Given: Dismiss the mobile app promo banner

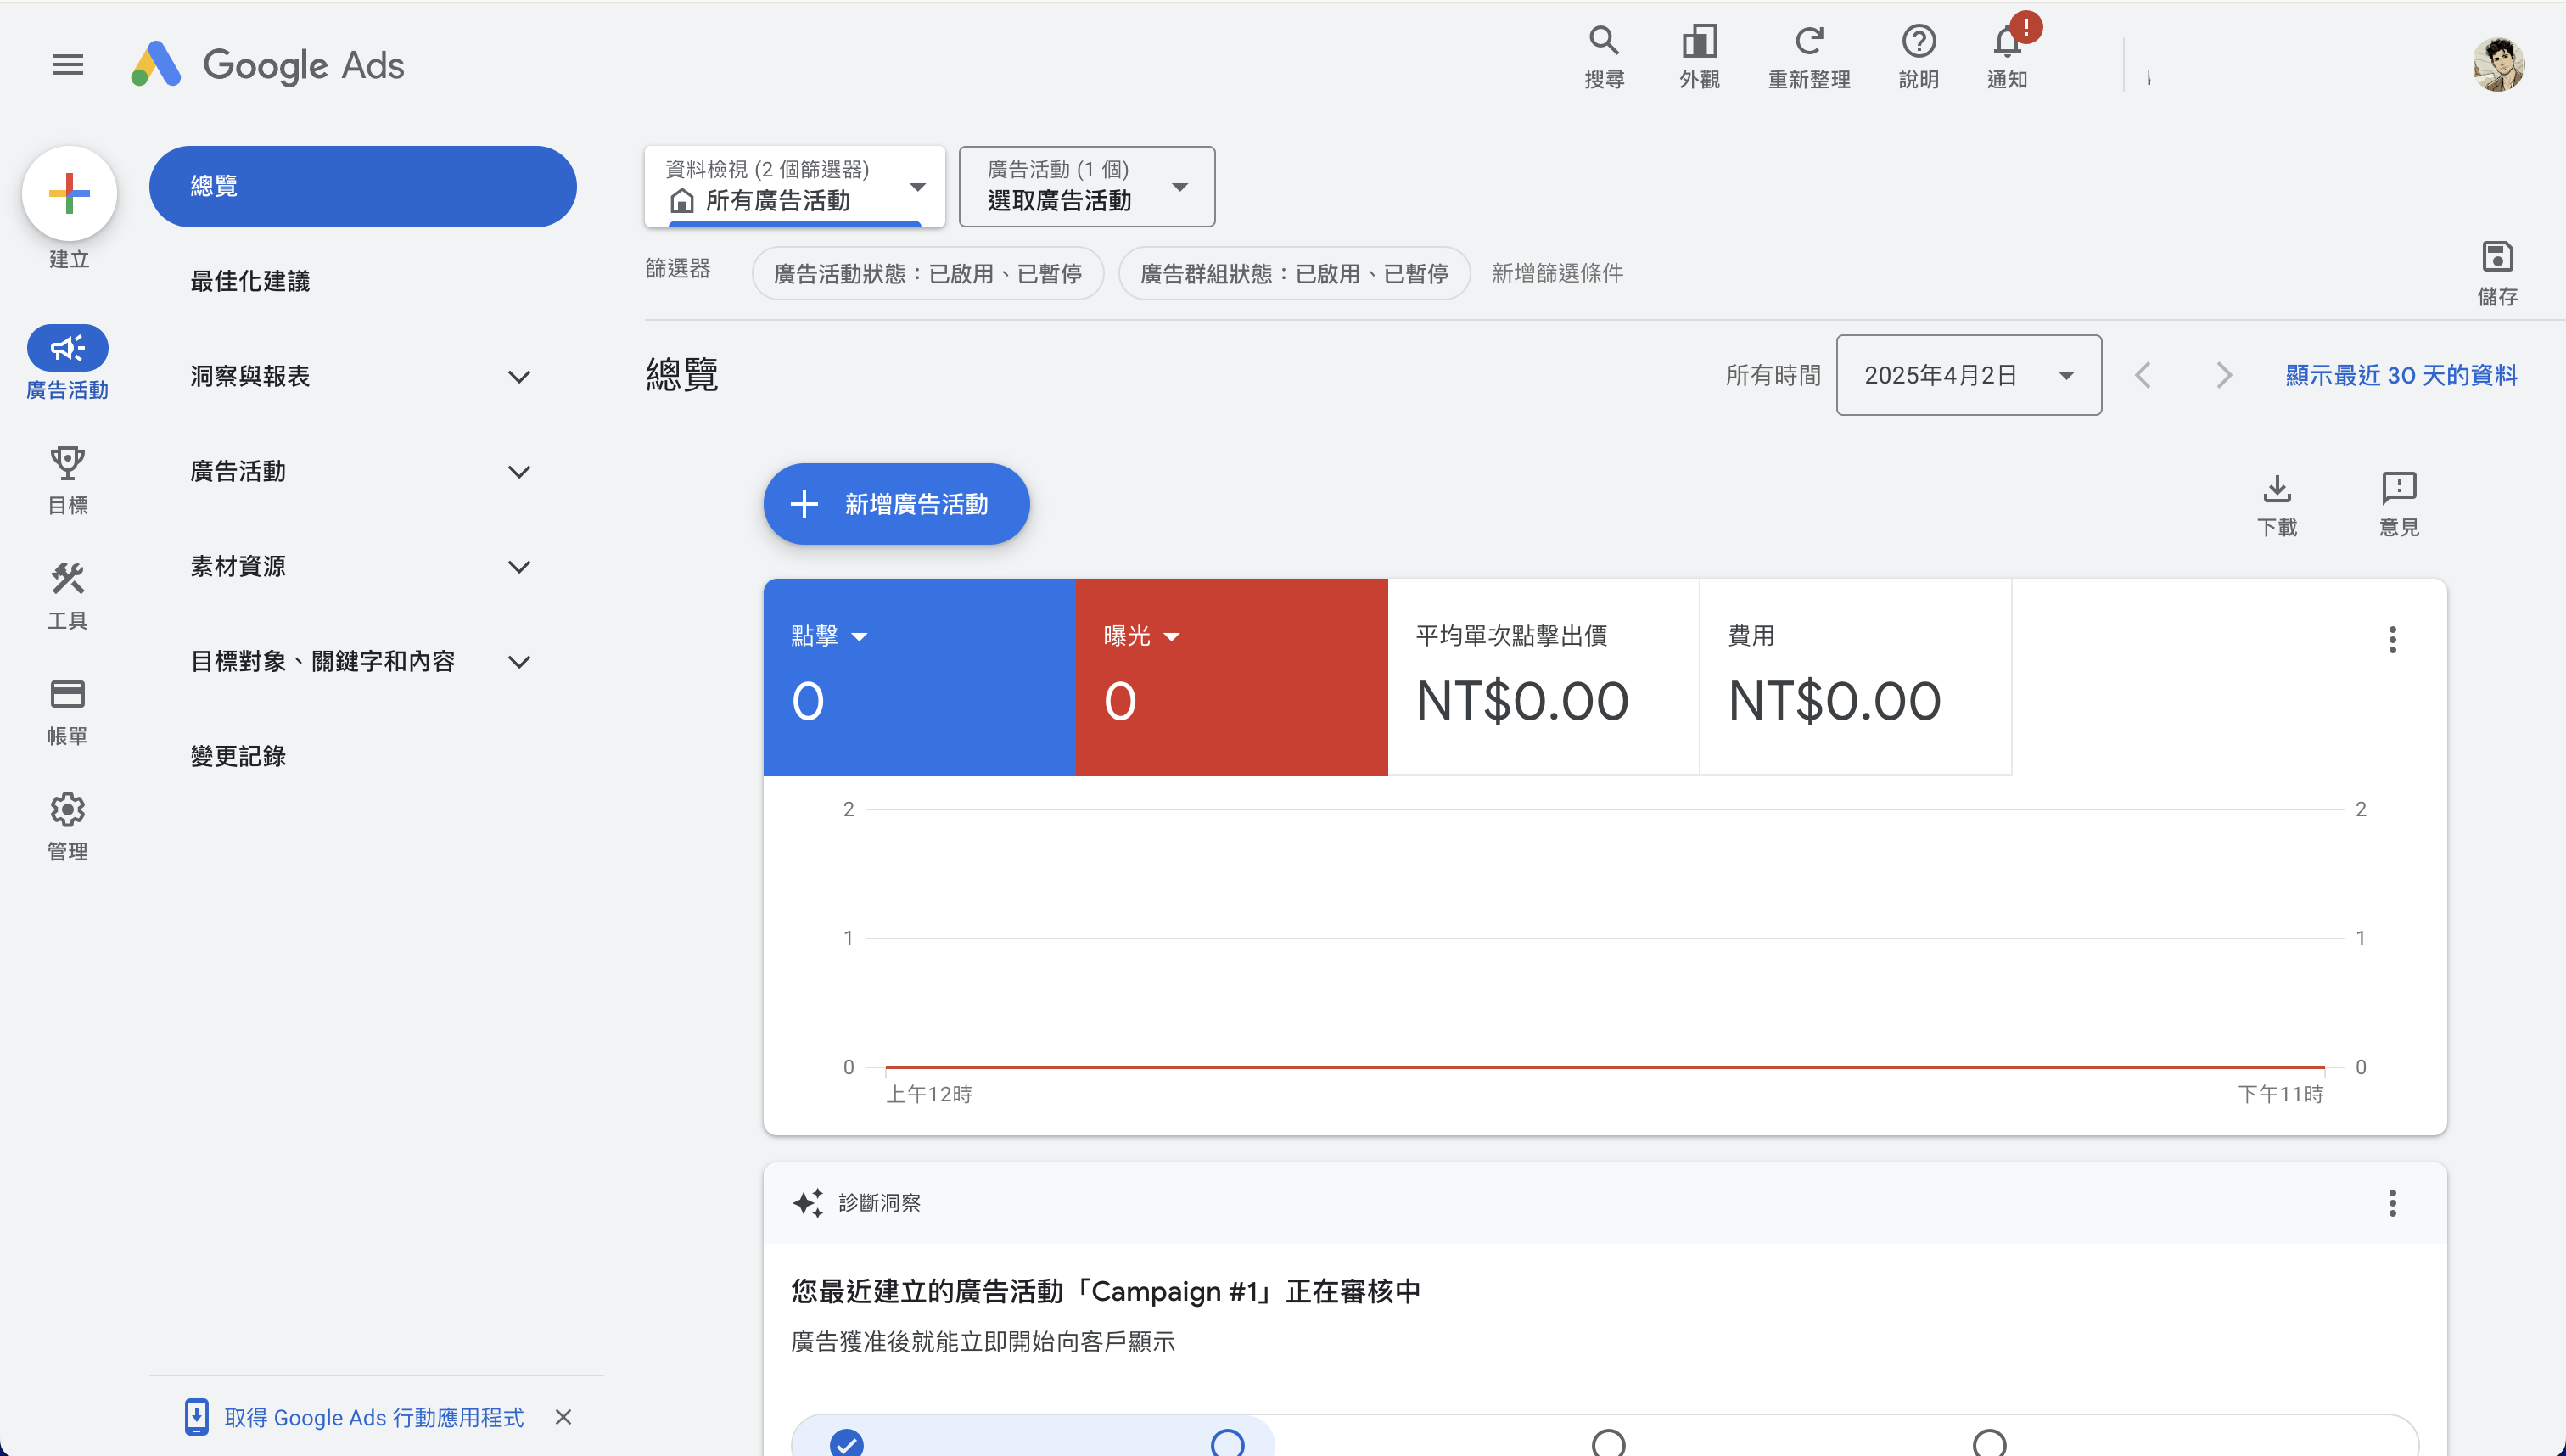Looking at the screenshot, I should coord(563,1417).
